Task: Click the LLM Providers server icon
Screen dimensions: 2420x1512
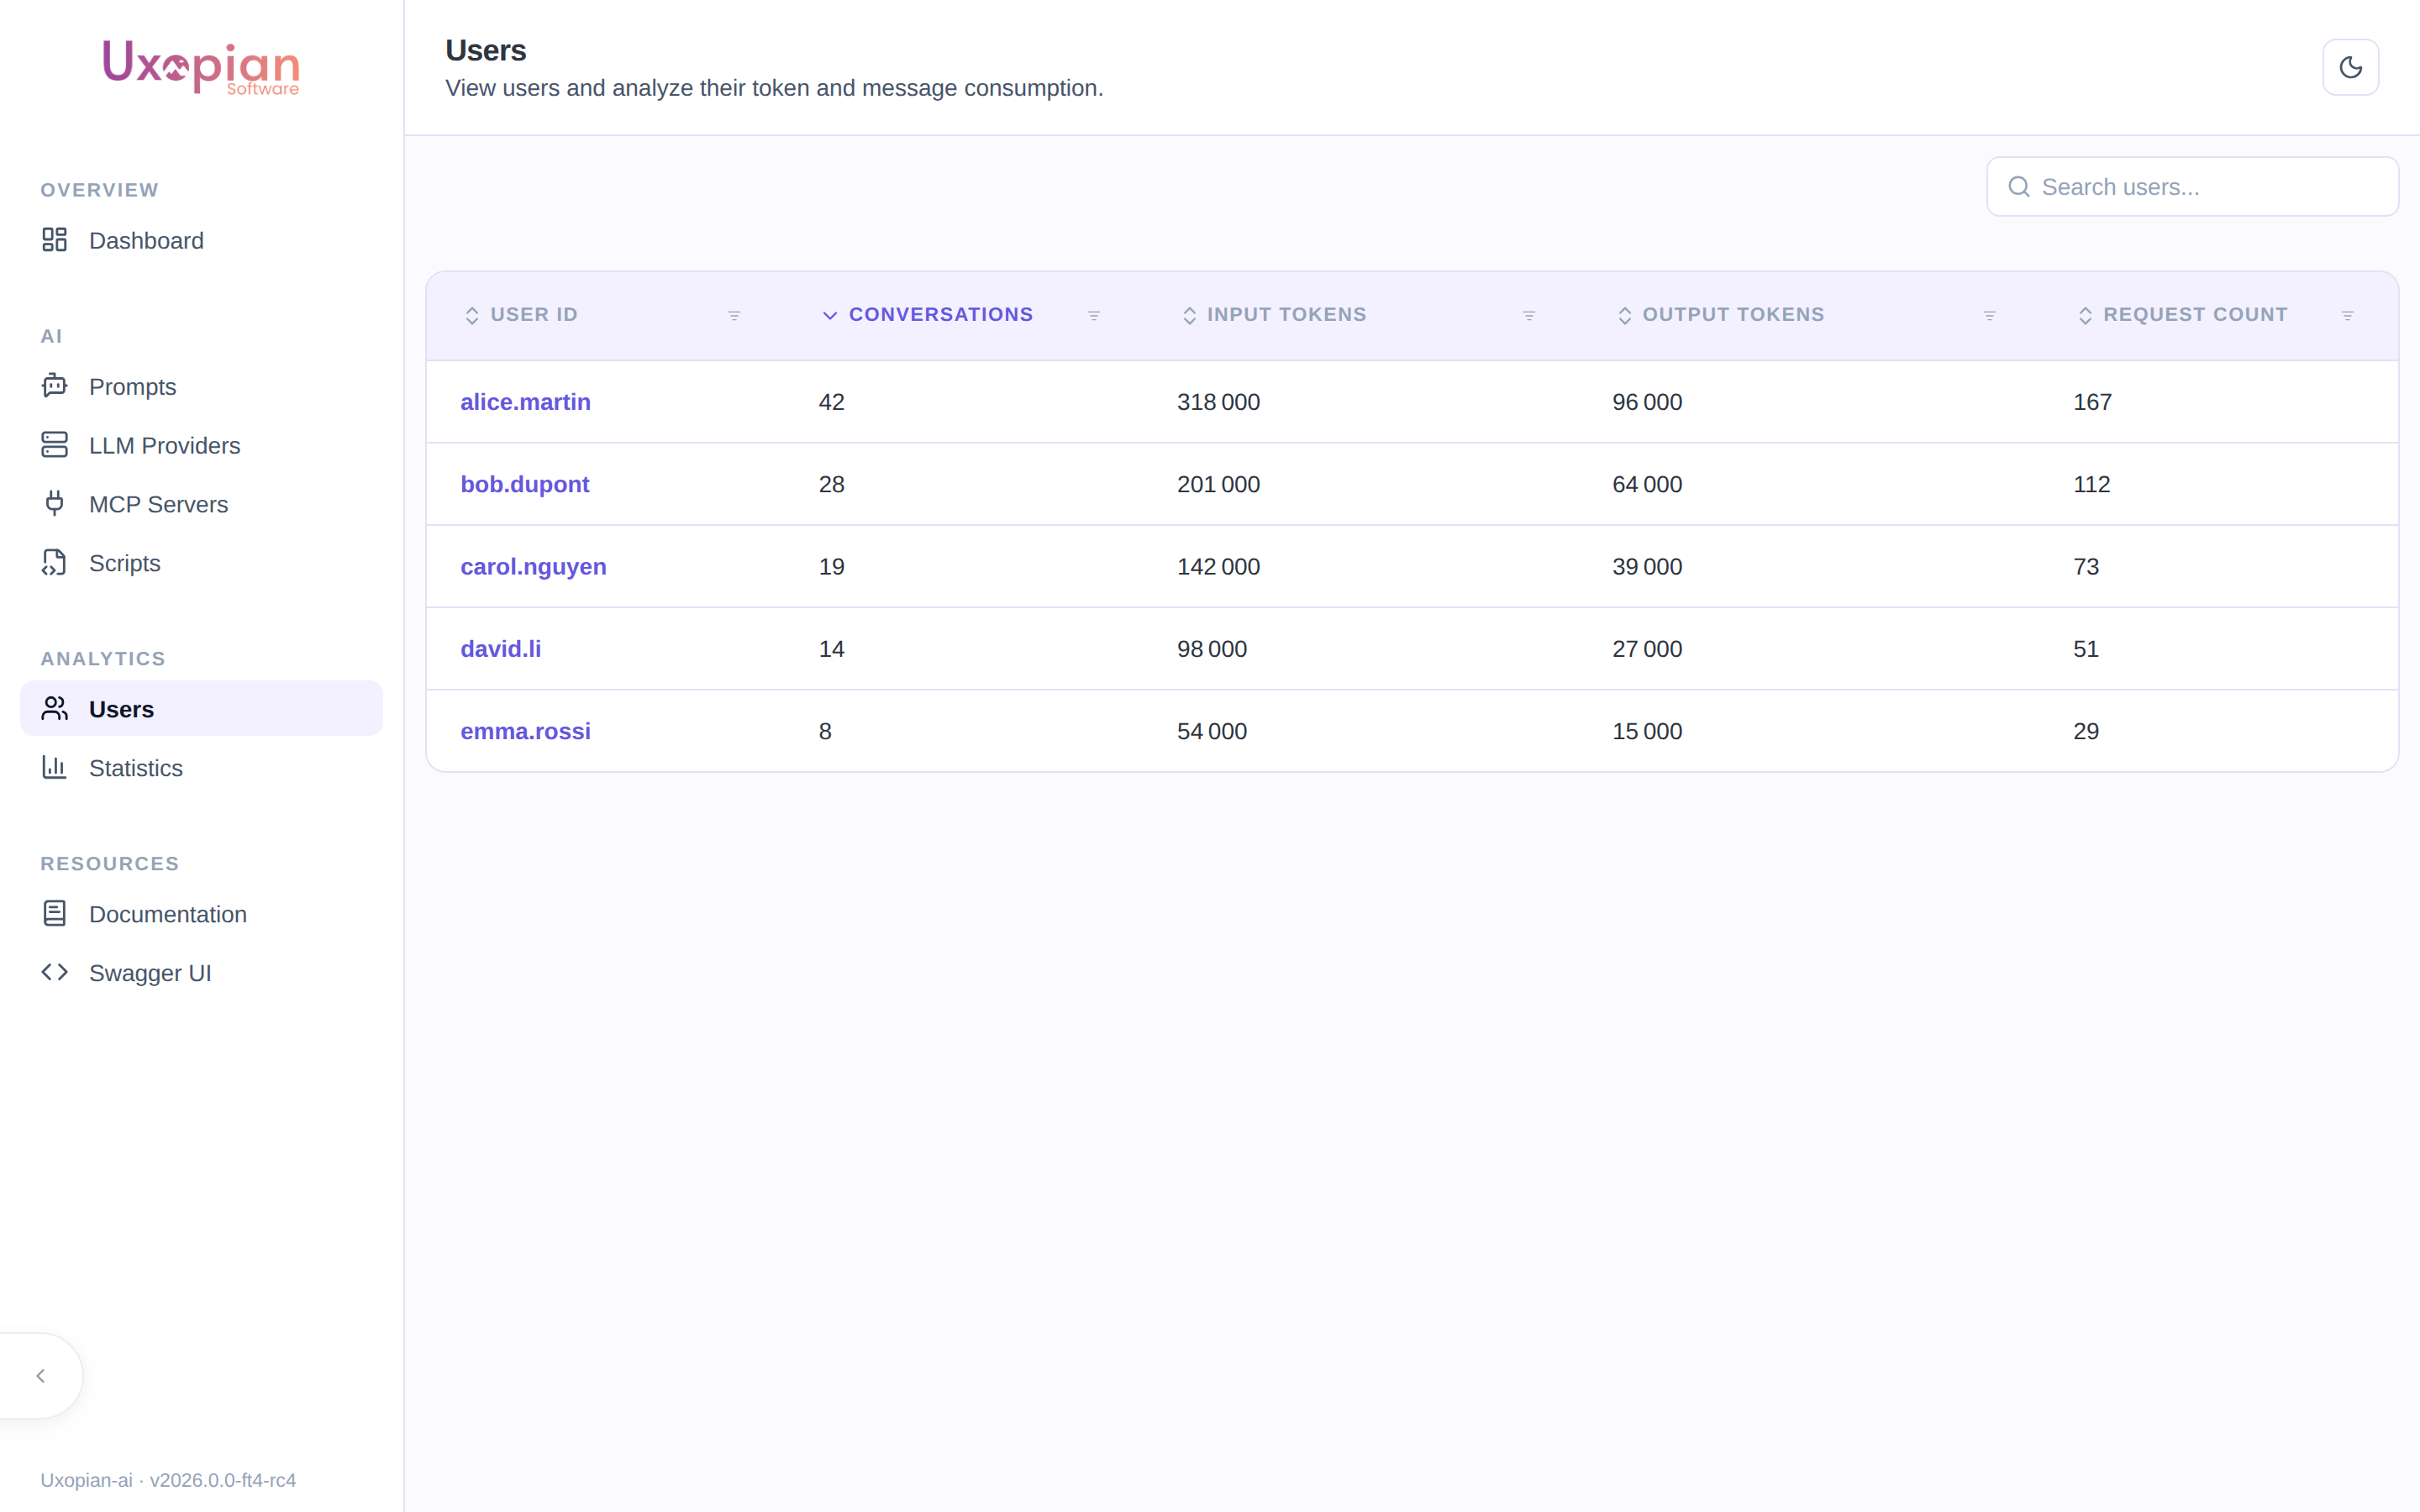Action: click(x=54, y=445)
